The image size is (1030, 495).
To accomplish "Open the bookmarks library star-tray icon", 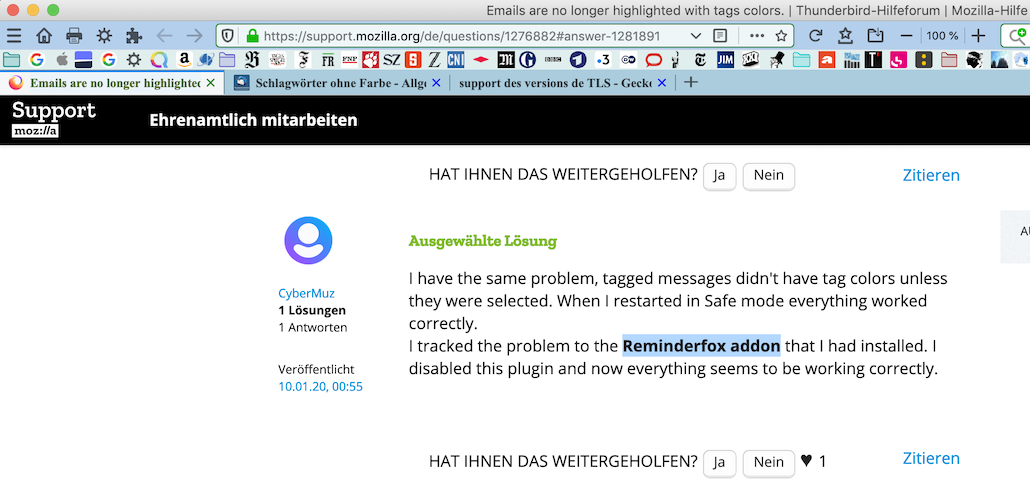I will pyautogui.click(x=845, y=35).
